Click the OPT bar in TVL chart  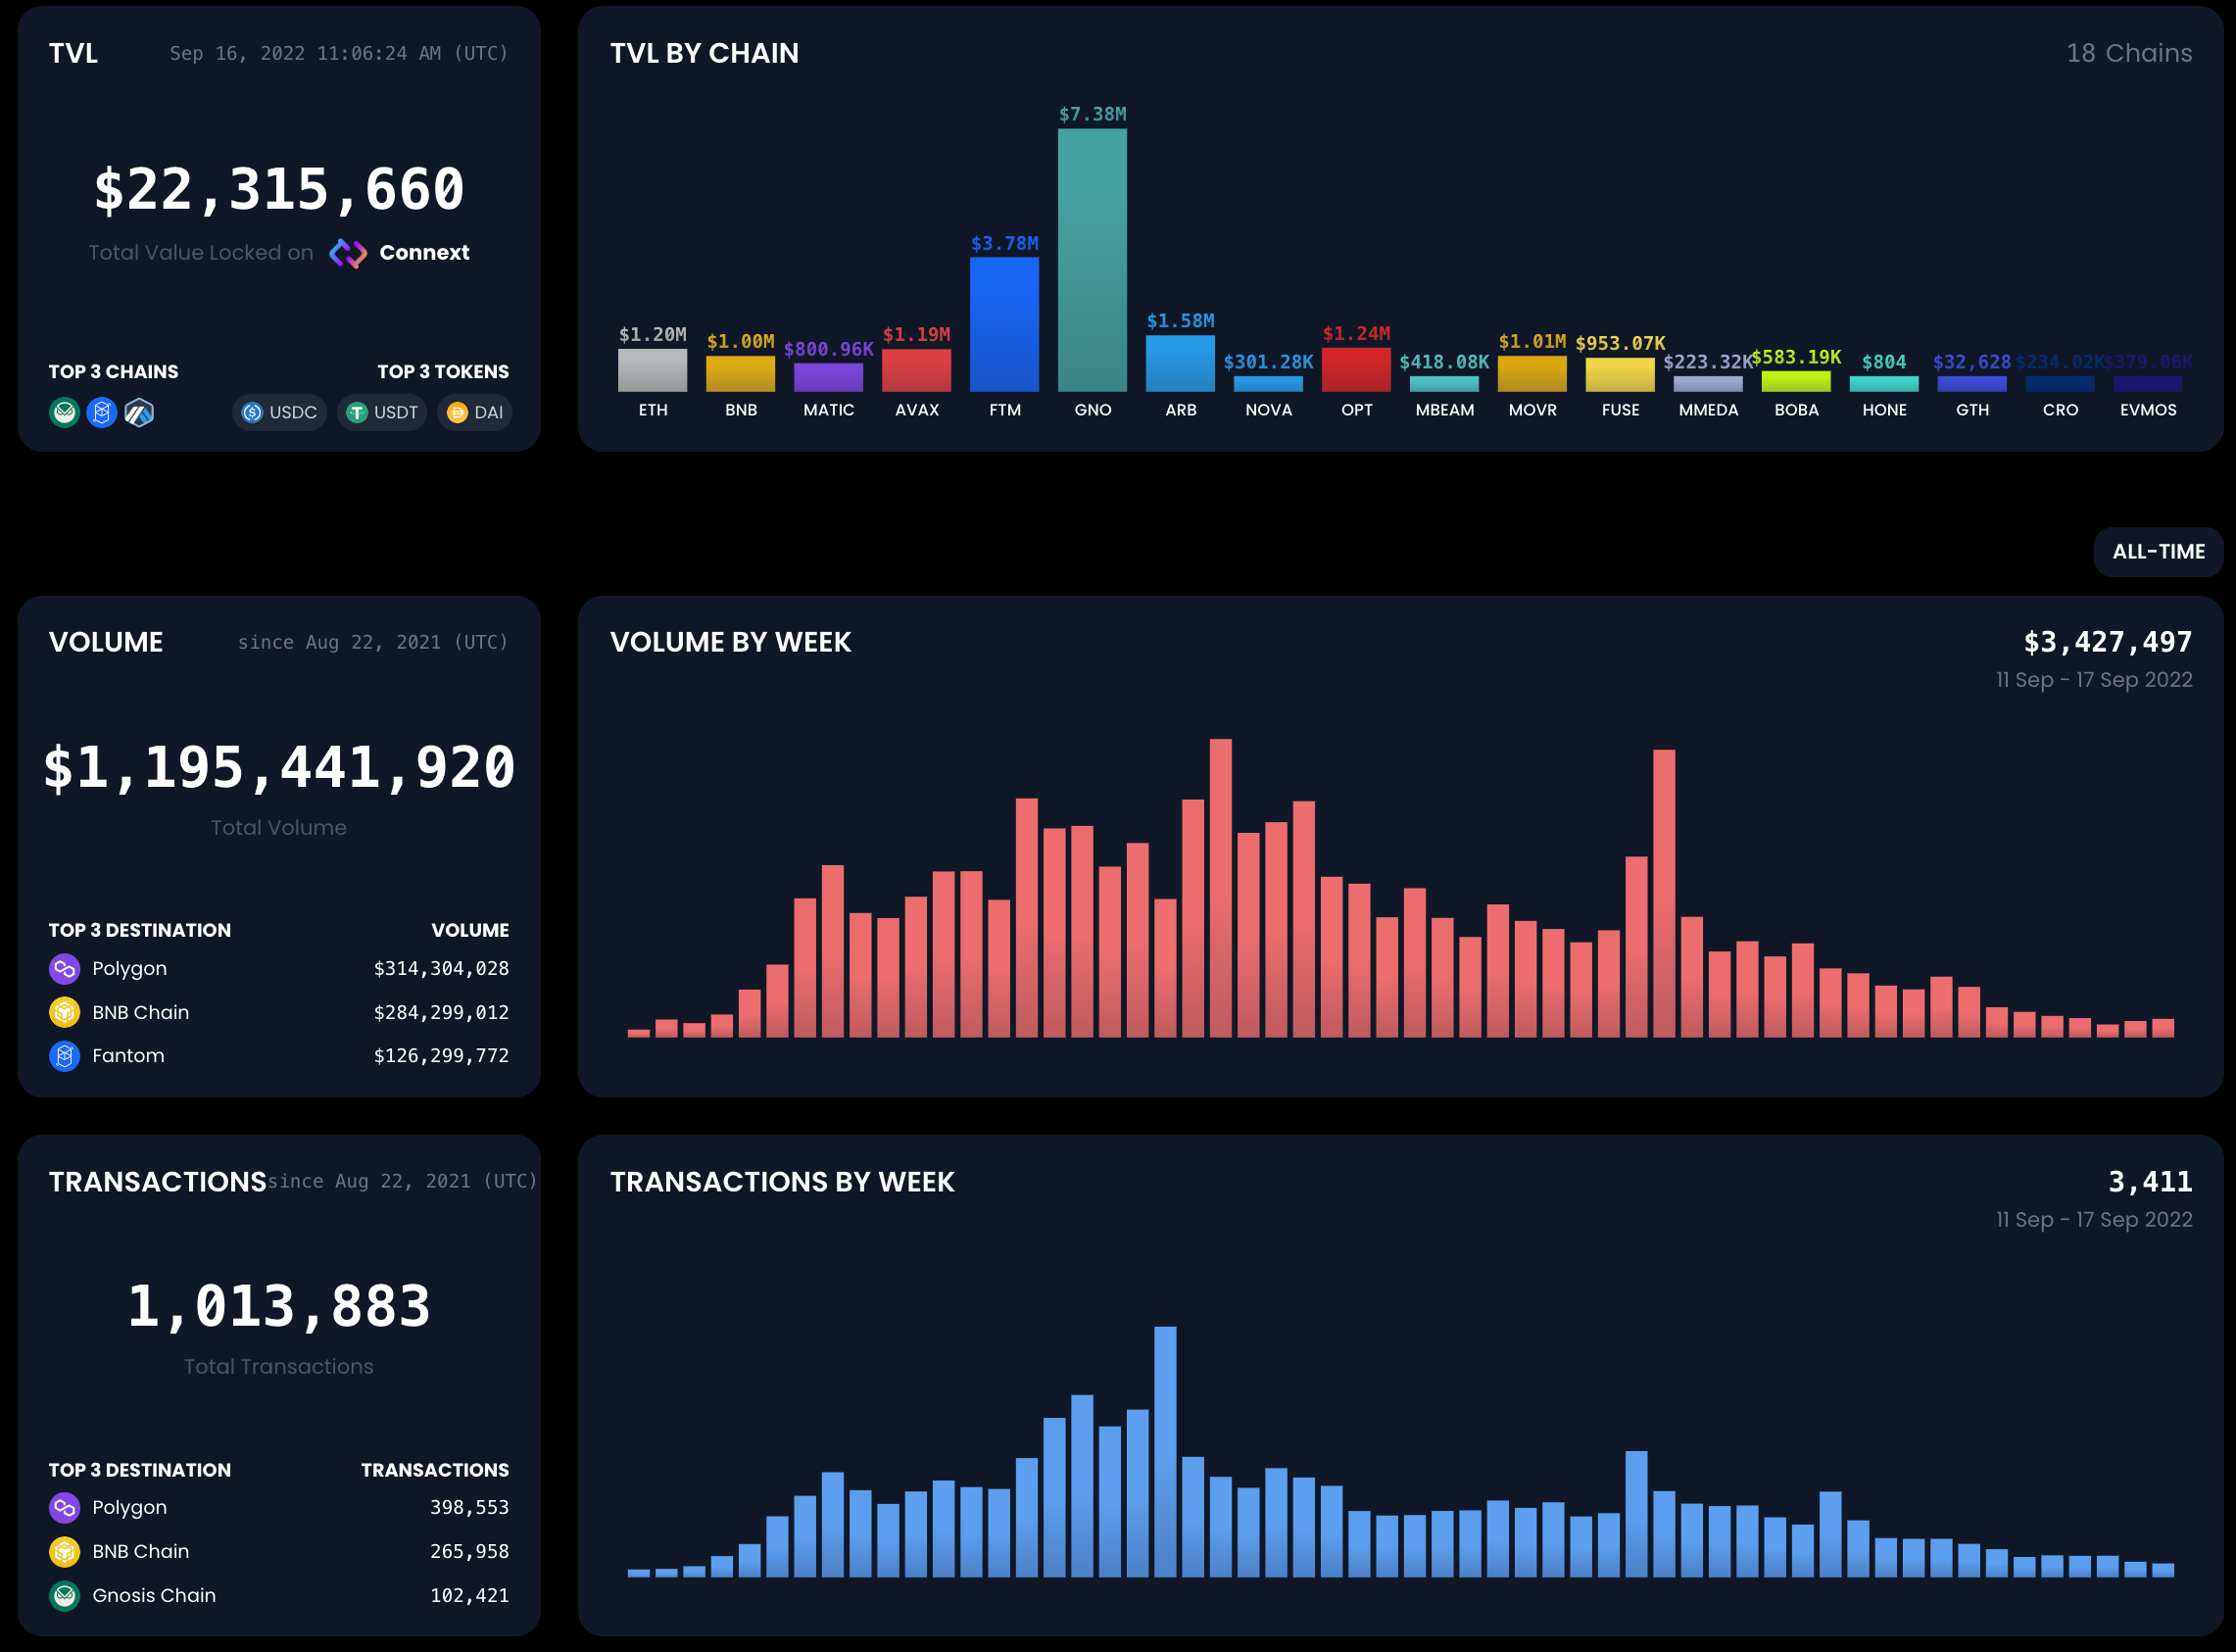pos(1356,369)
